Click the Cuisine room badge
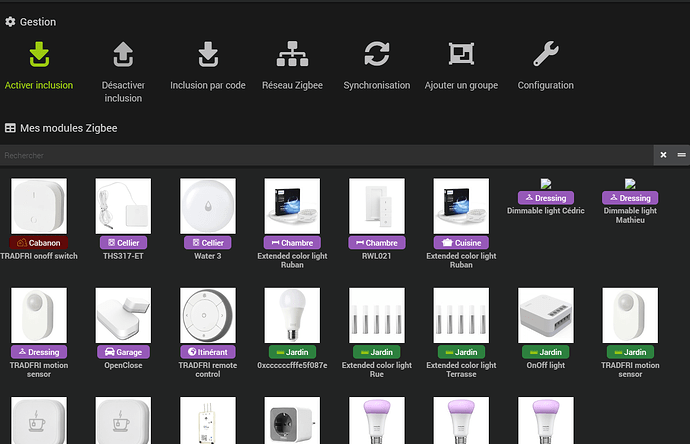The width and height of the screenshot is (690, 444). [x=461, y=243]
